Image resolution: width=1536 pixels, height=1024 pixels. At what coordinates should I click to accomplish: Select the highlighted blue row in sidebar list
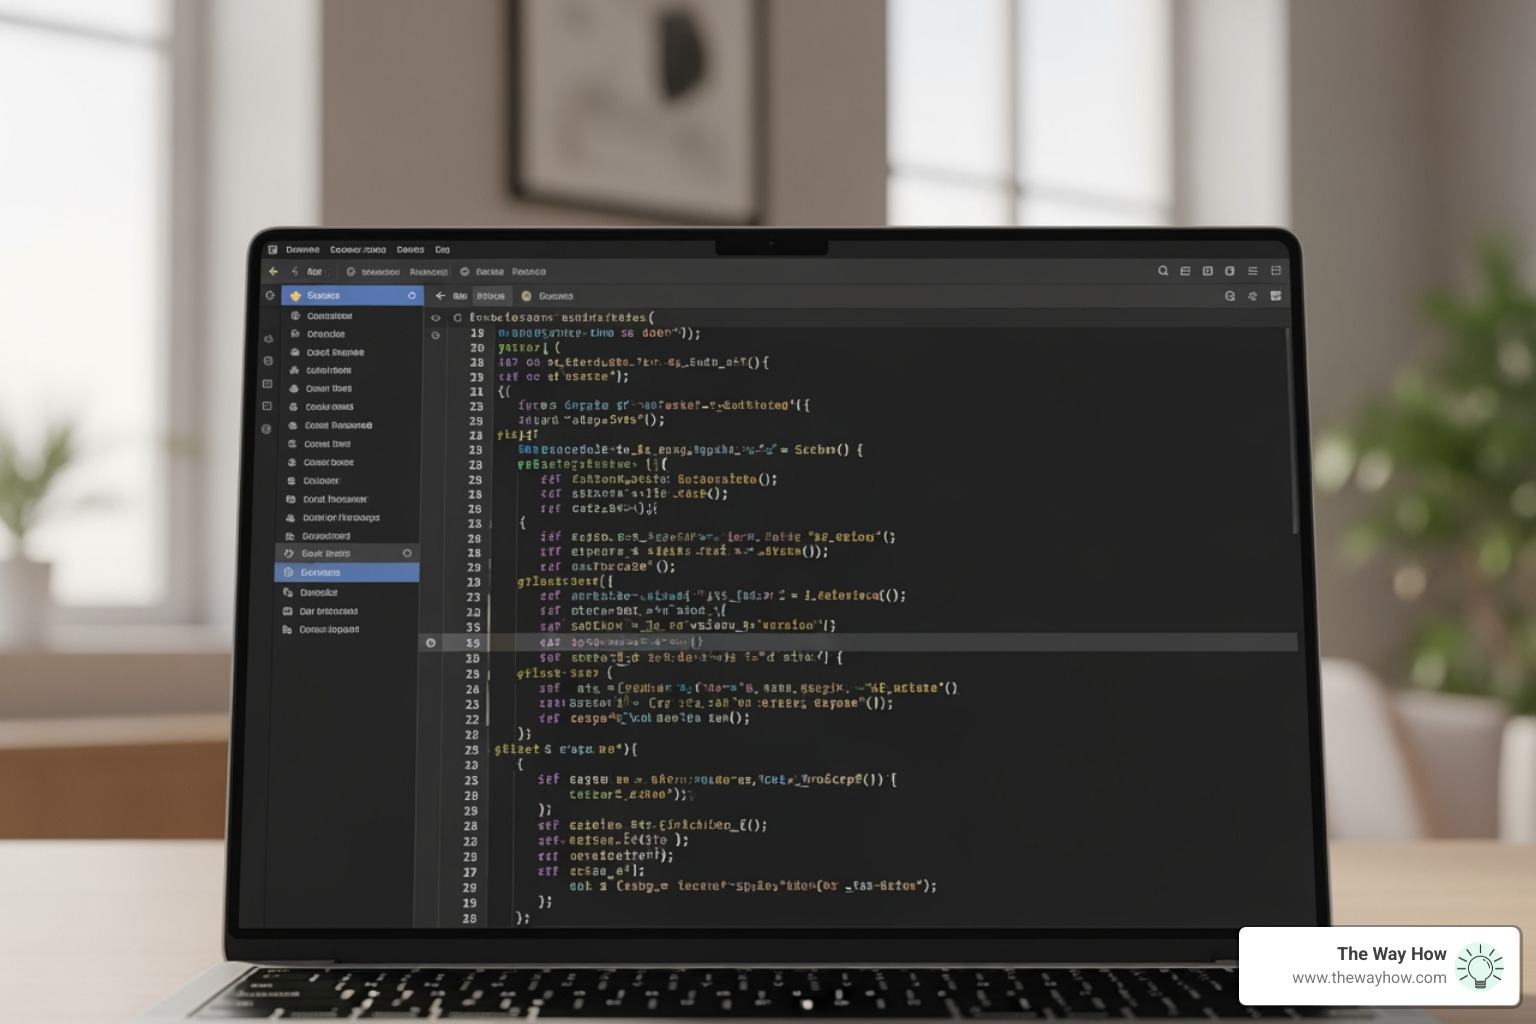pyautogui.click(x=347, y=572)
